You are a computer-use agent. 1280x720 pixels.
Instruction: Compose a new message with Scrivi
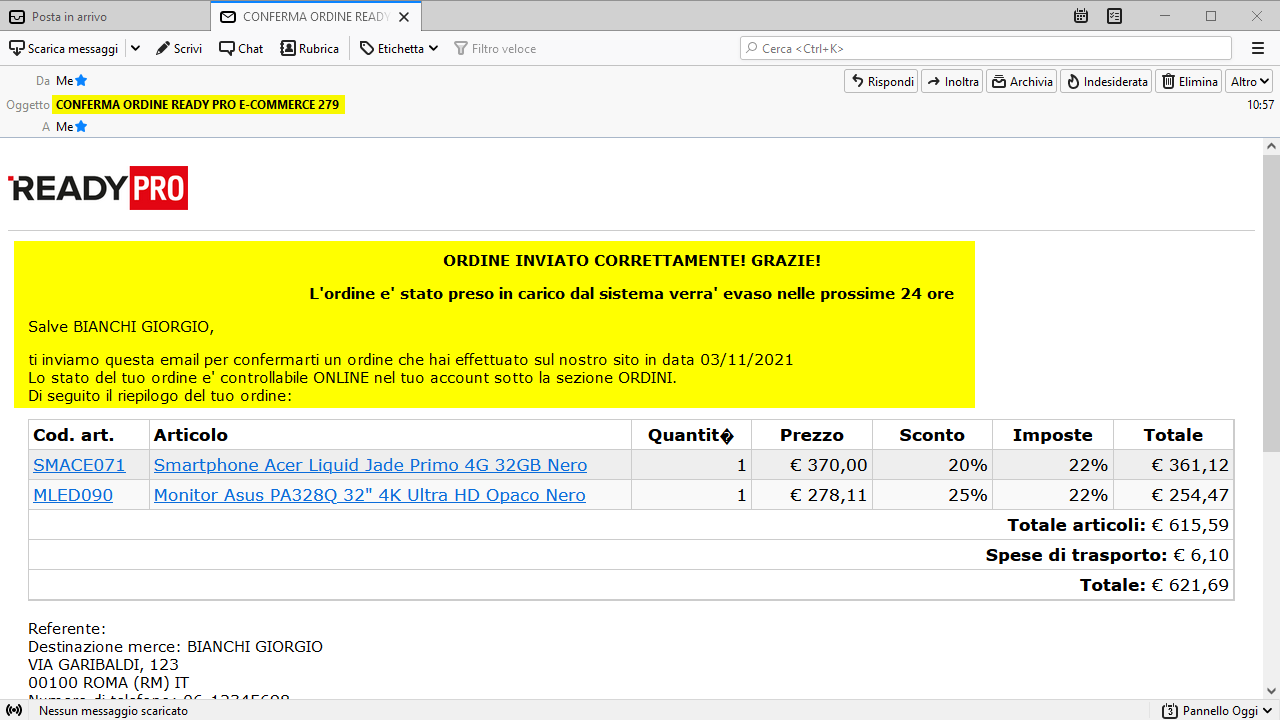point(179,48)
